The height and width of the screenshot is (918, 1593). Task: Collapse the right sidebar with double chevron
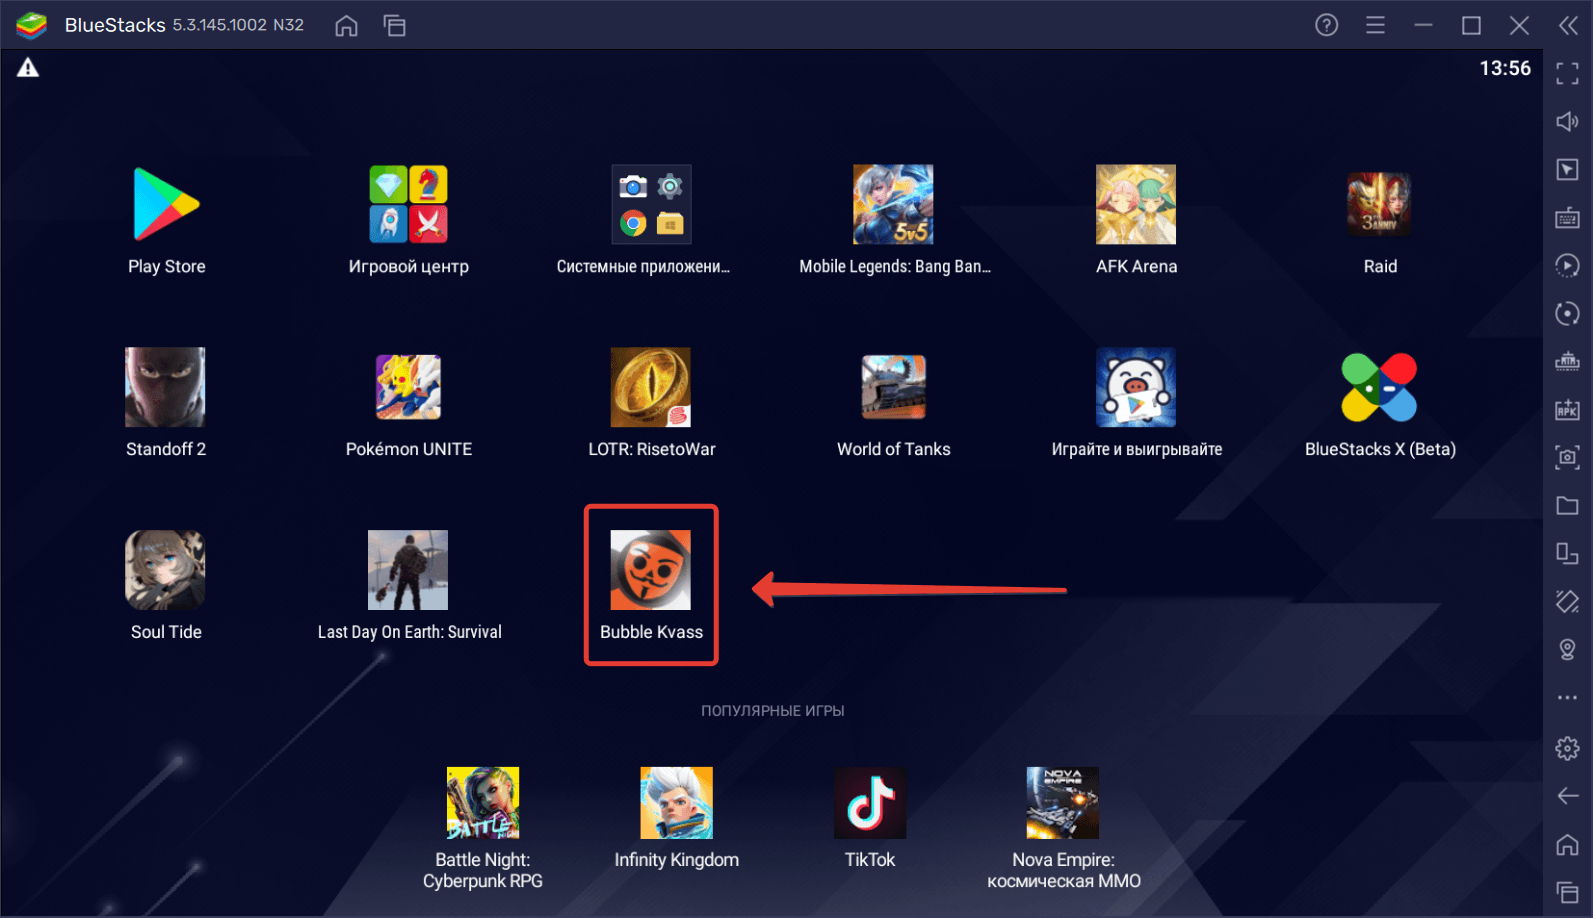tap(1568, 26)
